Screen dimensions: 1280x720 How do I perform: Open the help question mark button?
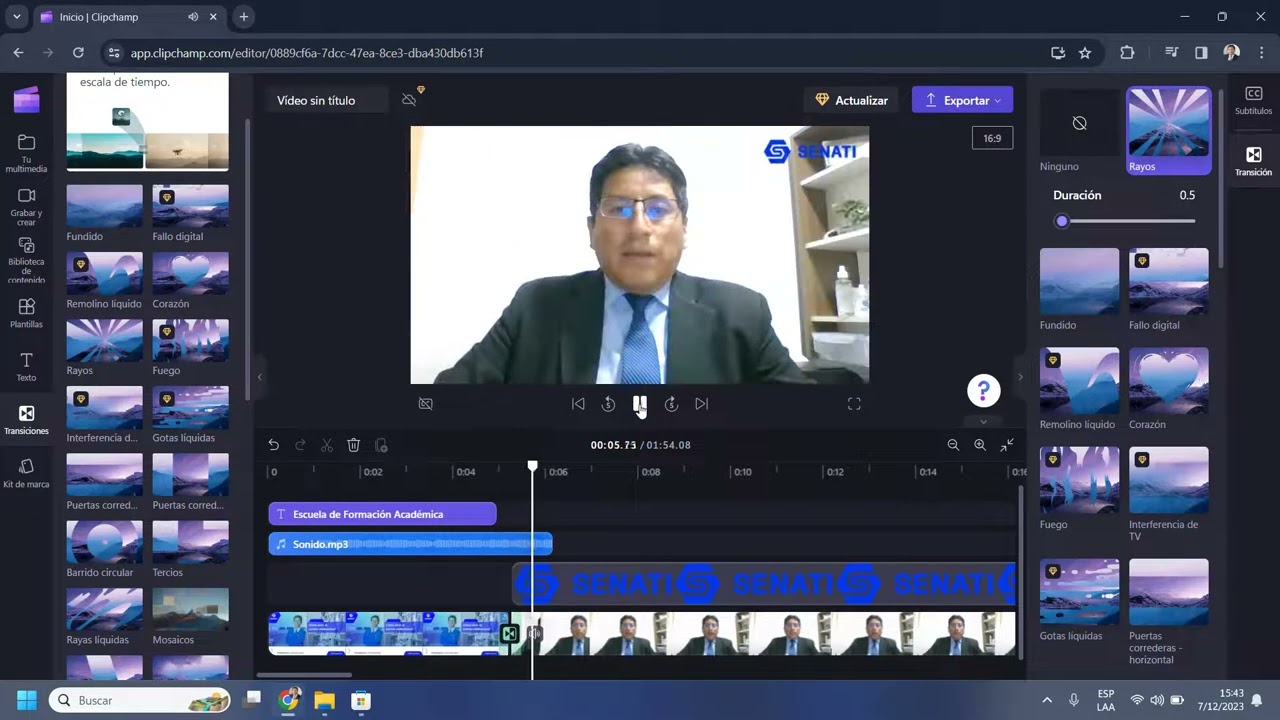tap(984, 391)
